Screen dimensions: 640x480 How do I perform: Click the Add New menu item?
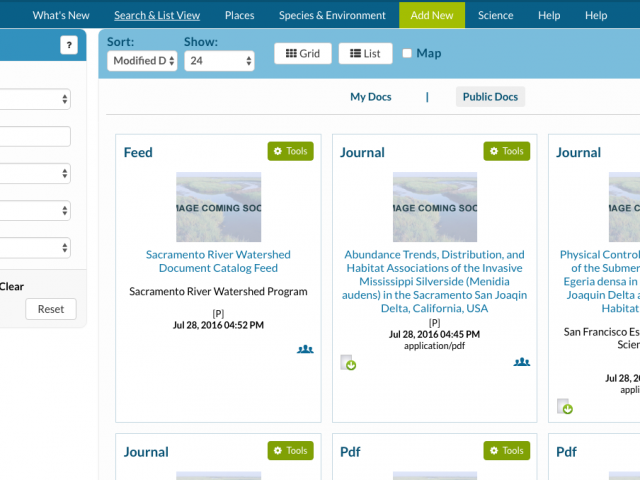pos(432,16)
